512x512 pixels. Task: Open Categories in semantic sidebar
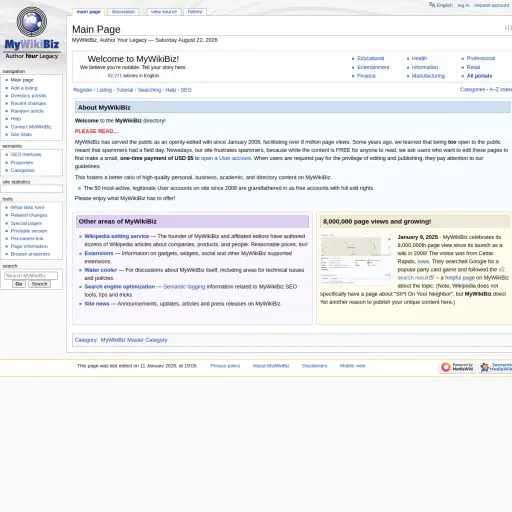click(22, 170)
